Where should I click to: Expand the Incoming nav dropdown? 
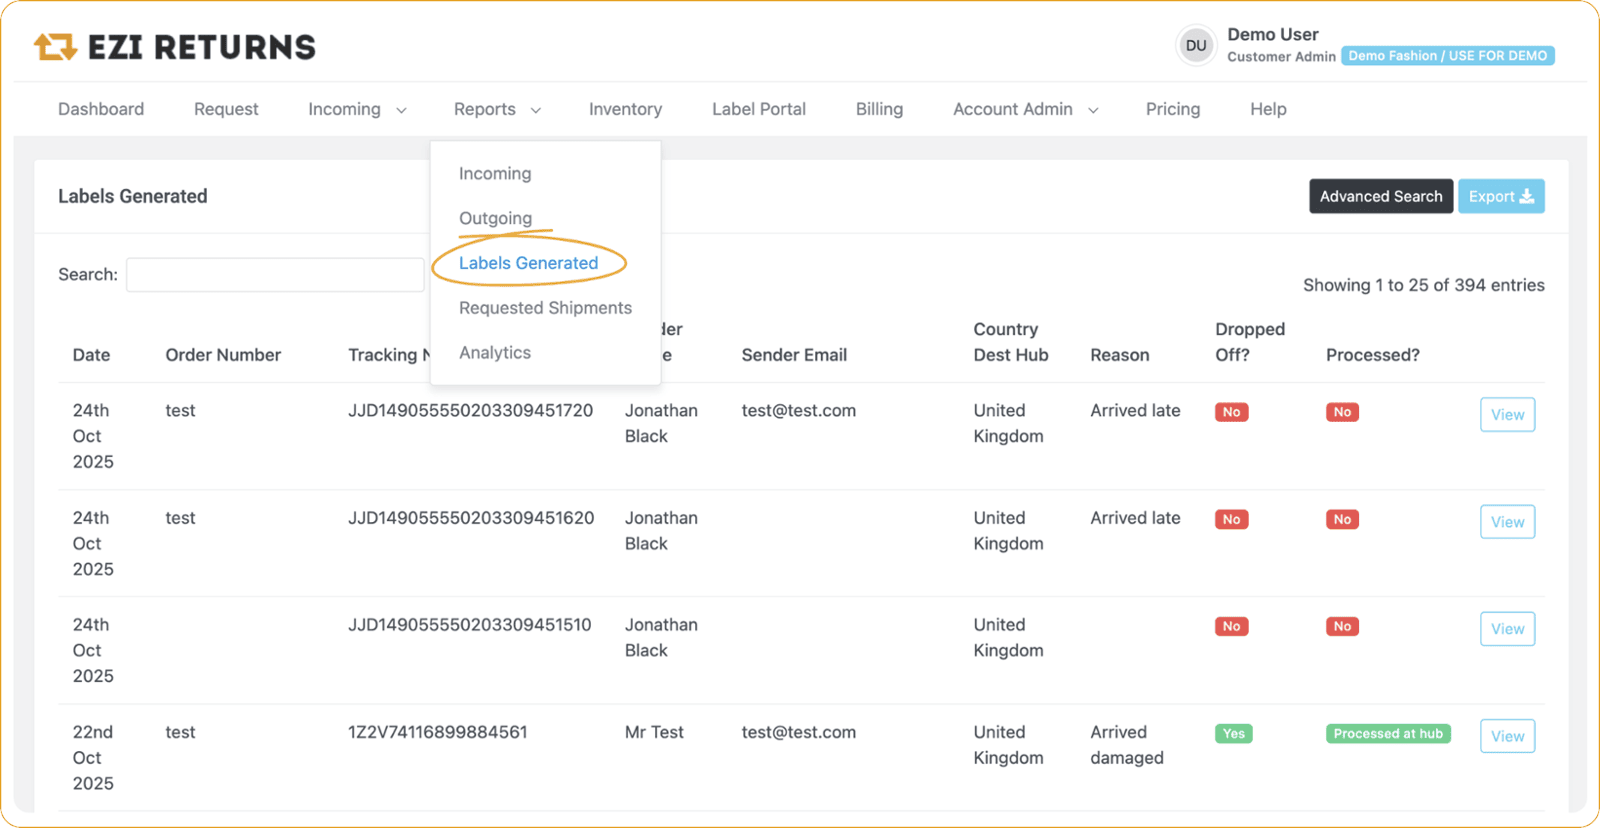point(356,109)
